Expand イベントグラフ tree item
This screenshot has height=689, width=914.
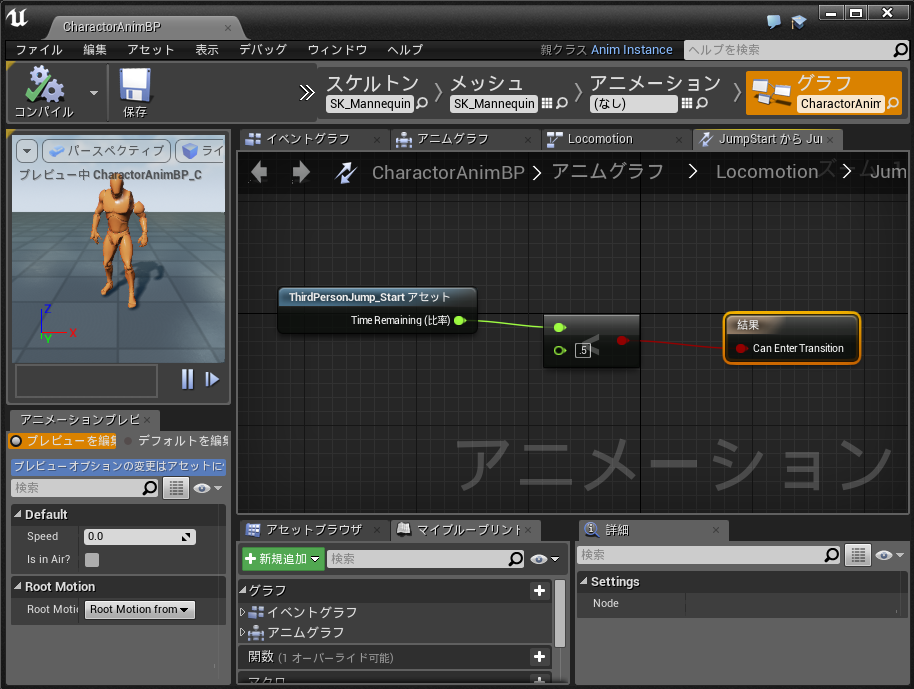[243, 612]
